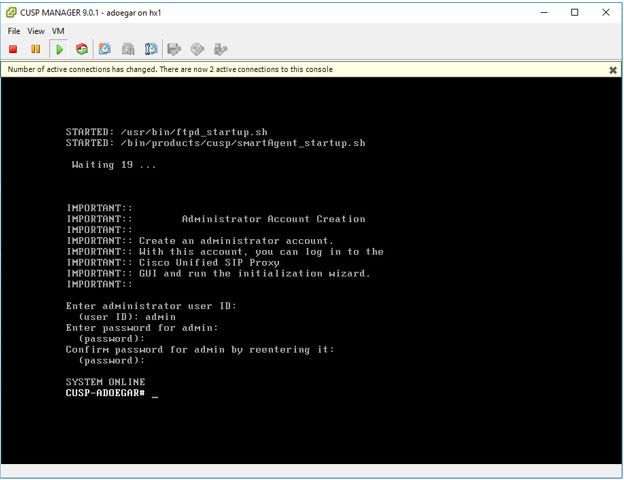Click 'Create an administrator account.' line
Viewport: 624px width, 480px height.
[x=236, y=241]
